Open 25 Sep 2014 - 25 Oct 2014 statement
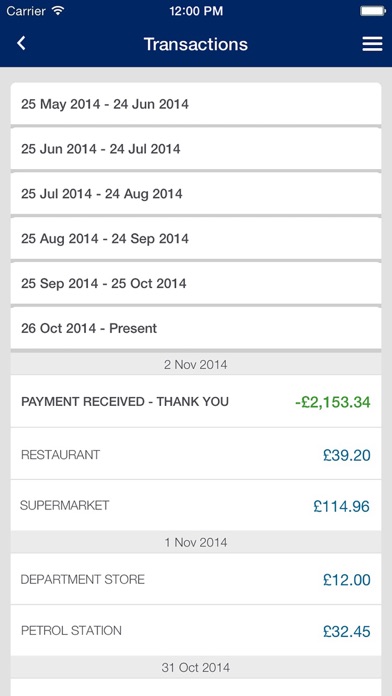 click(x=196, y=284)
